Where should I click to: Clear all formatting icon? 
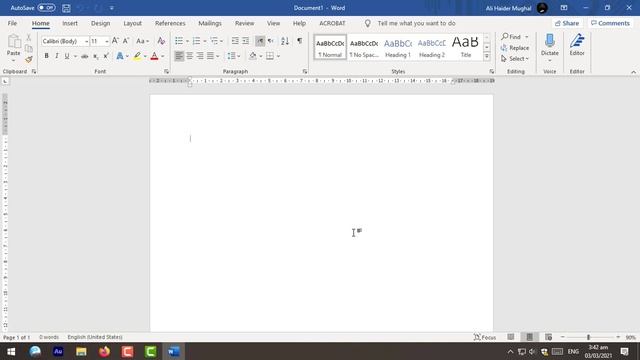coord(161,41)
